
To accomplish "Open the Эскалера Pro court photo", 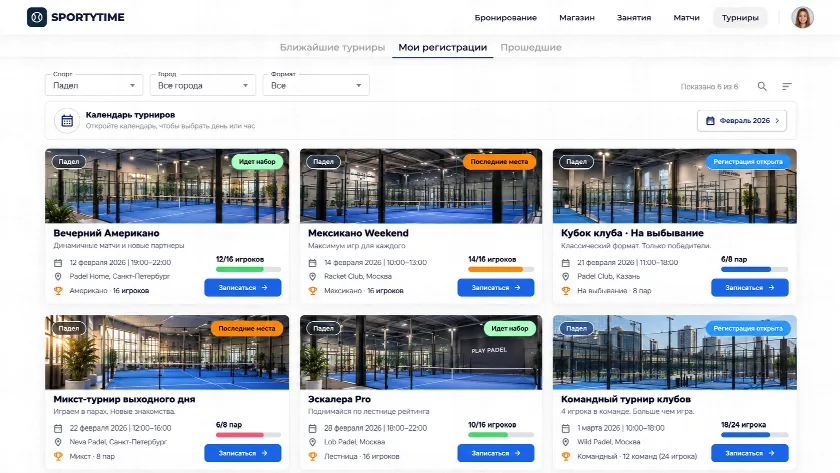I will point(421,352).
